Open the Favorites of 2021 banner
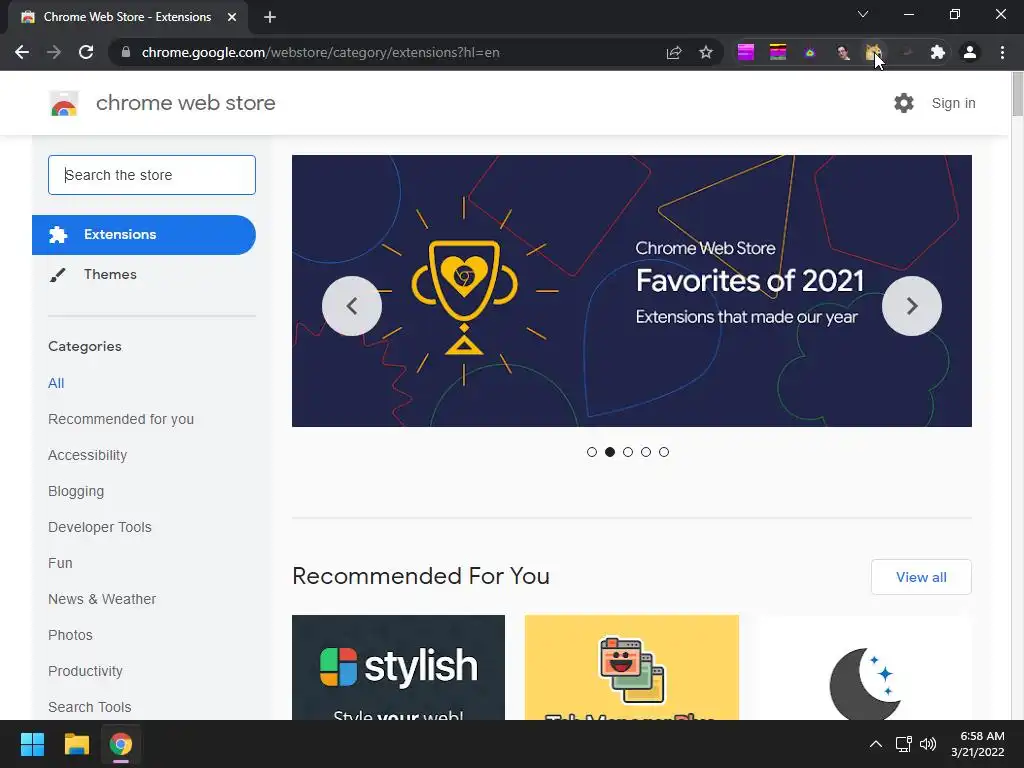The height and width of the screenshot is (768, 1024). tap(632, 291)
